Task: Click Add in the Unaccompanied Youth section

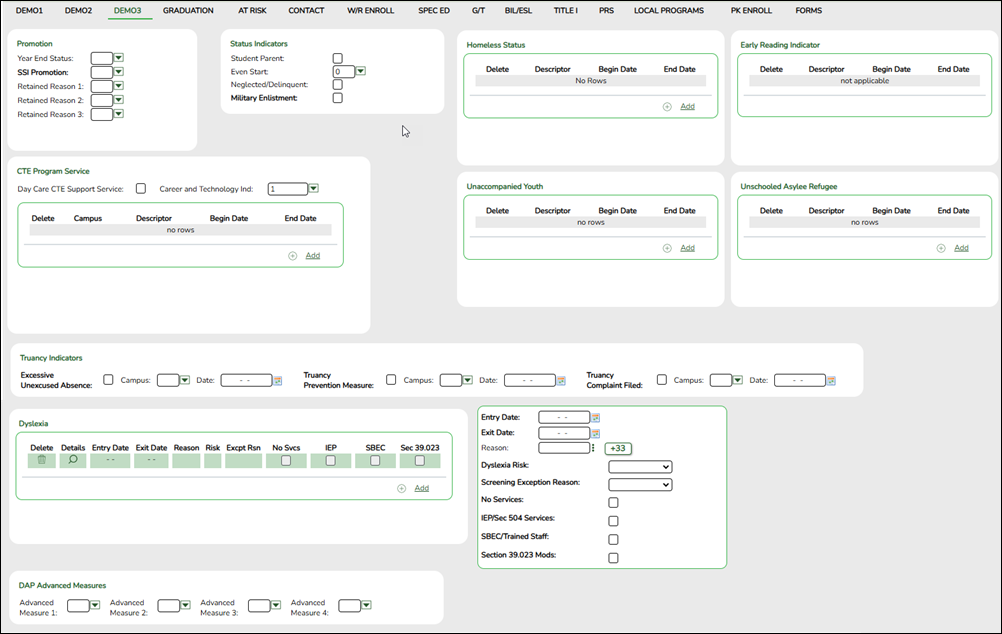Action: coord(686,247)
